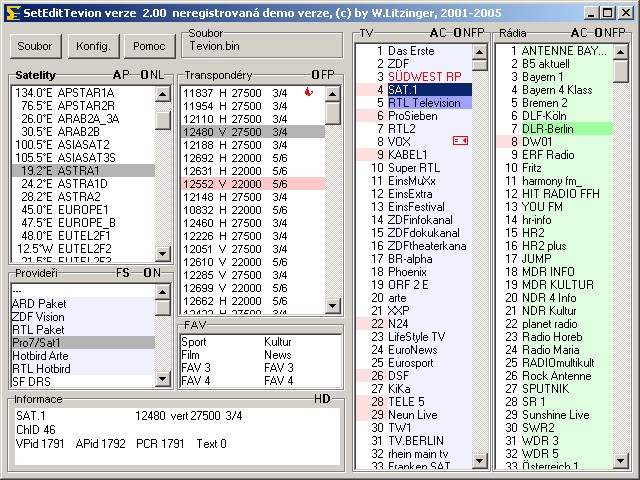This screenshot has width=640, height=480.
Task: Toggle the 'FS' option in Provideři header
Action: point(122,272)
